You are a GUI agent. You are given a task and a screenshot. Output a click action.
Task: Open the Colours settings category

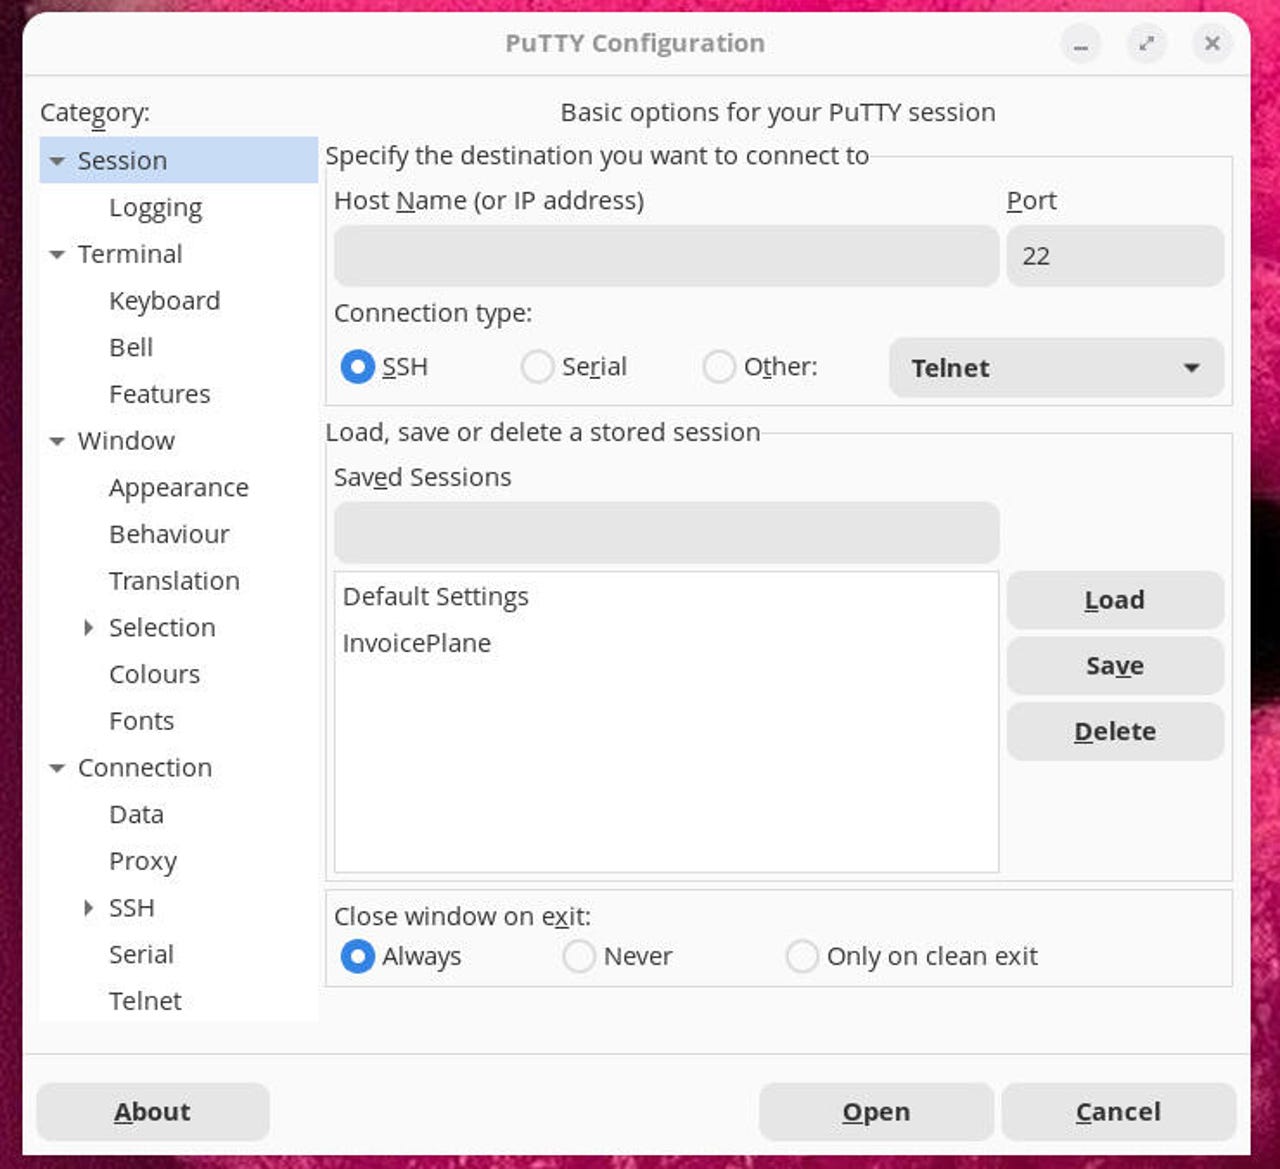click(x=154, y=675)
